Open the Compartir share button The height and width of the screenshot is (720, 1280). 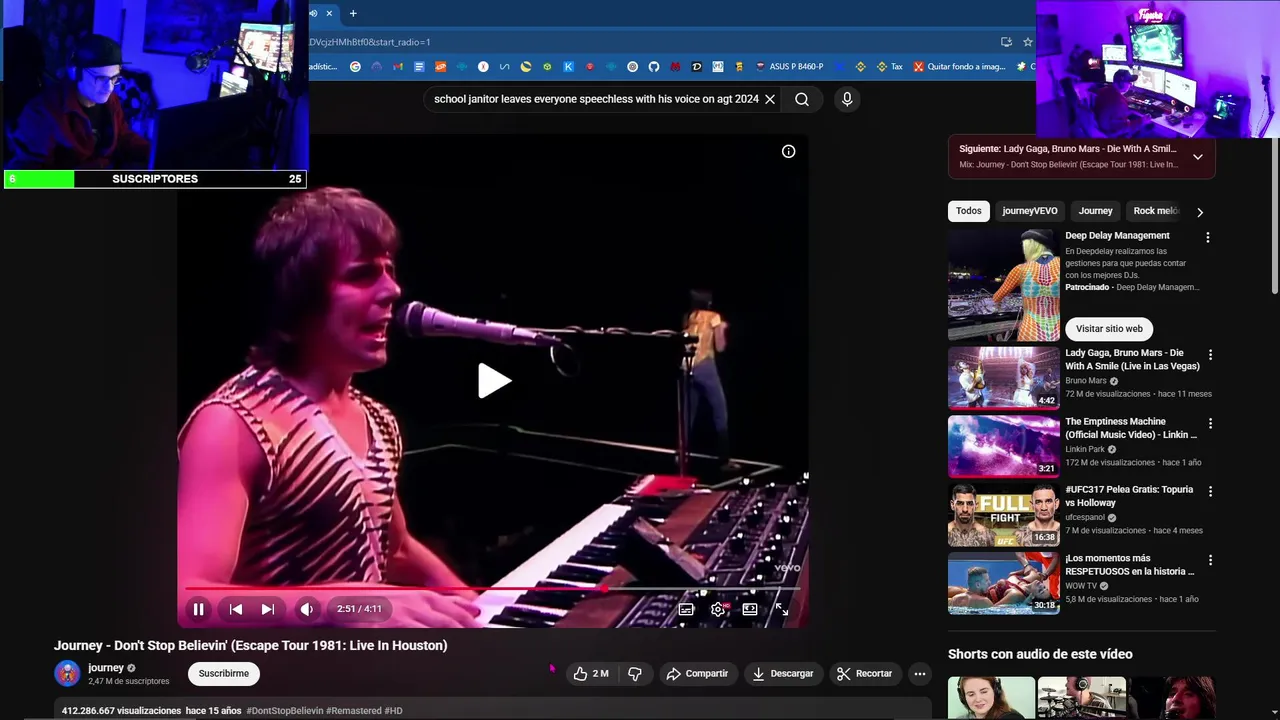(698, 674)
